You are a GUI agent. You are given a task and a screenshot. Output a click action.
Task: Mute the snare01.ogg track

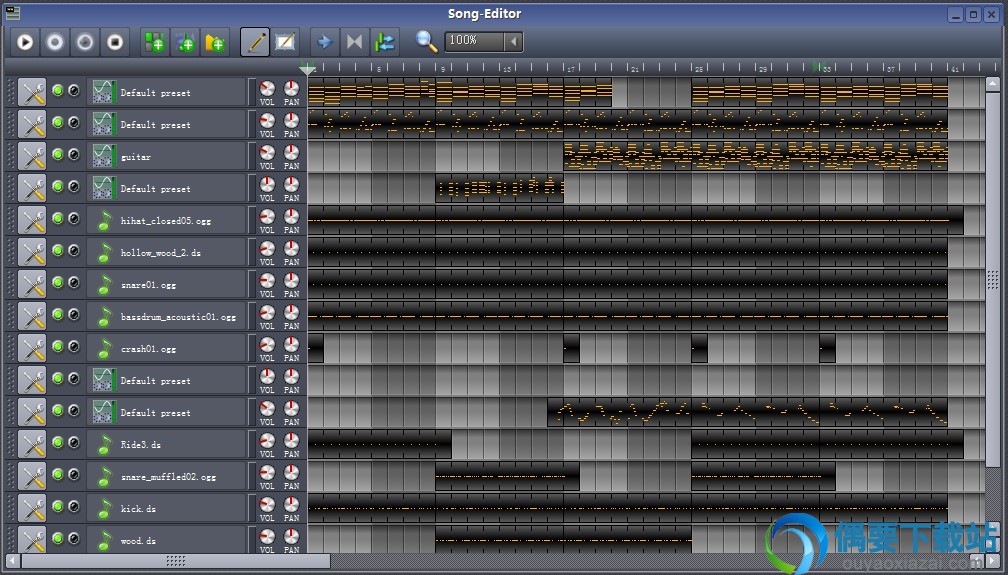click(58, 282)
